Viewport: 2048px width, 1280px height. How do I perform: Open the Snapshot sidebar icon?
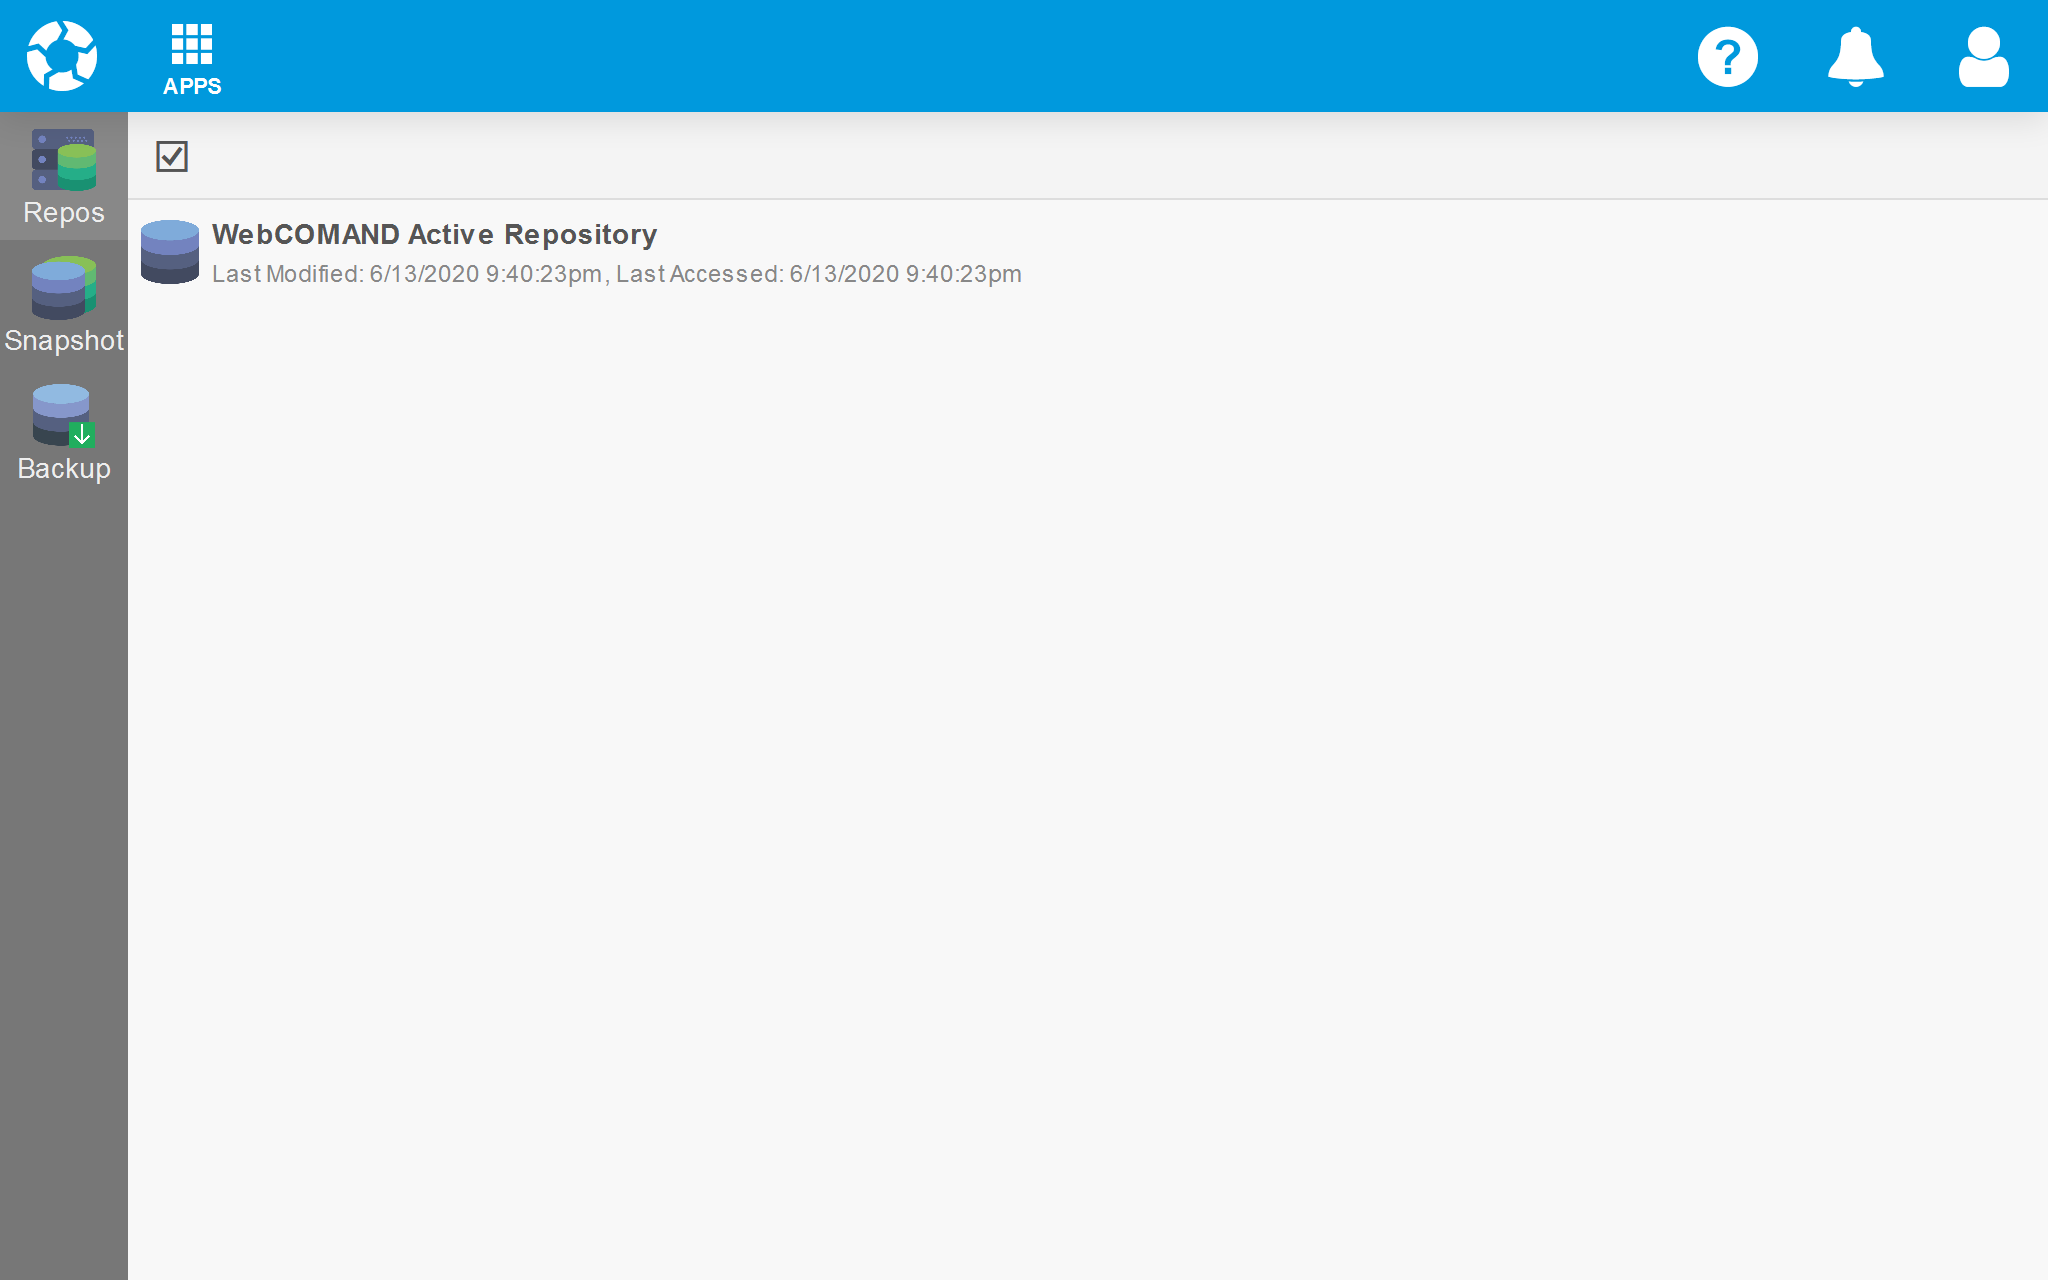63,288
